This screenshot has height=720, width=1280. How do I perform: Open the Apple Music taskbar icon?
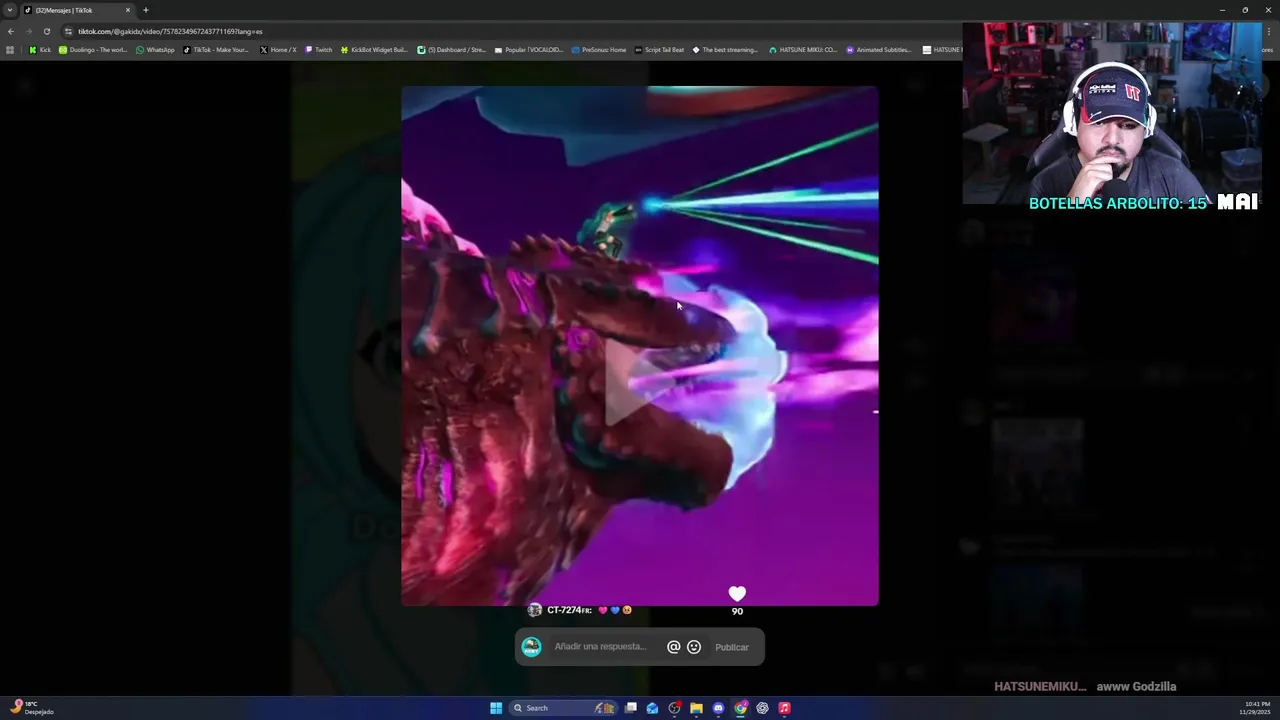point(784,708)
